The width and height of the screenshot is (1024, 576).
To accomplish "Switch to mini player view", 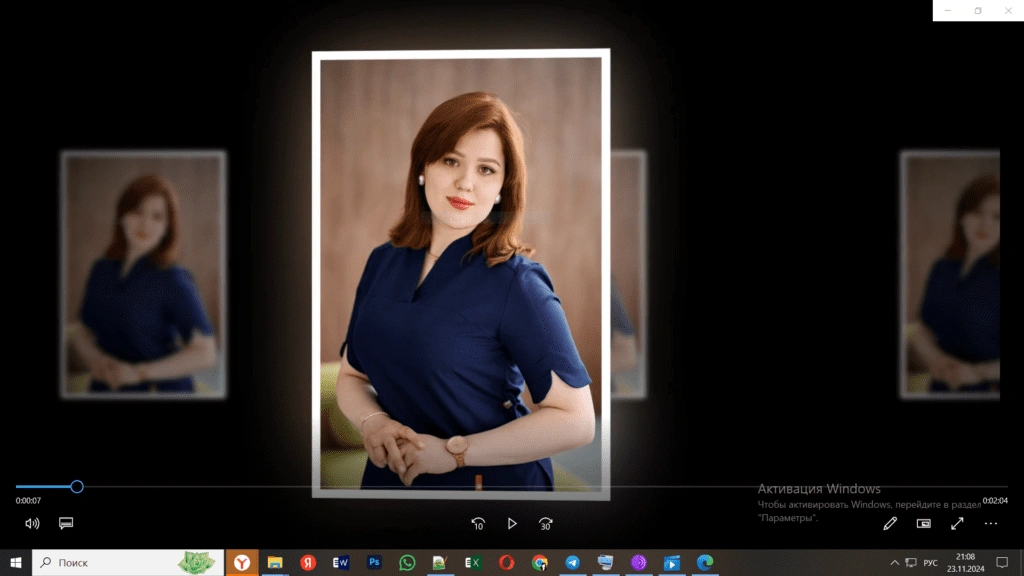I will (x=924, y=523).
